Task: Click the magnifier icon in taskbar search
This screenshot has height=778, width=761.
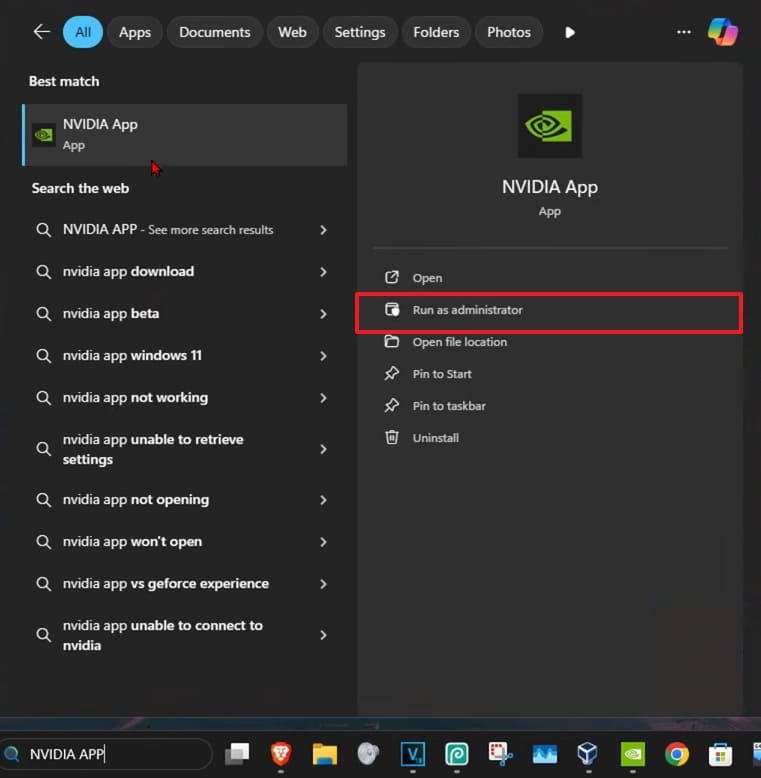Action: click(12, 754)
